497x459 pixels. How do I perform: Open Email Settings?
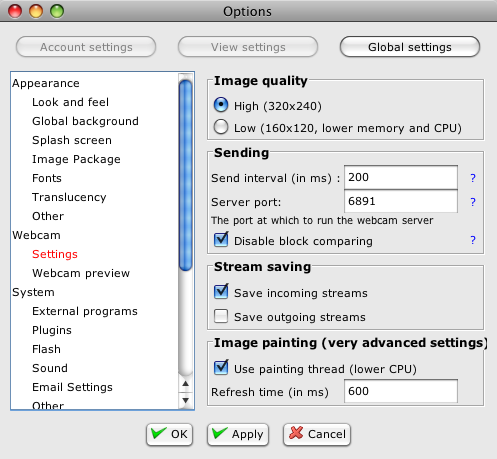point(72,387)
